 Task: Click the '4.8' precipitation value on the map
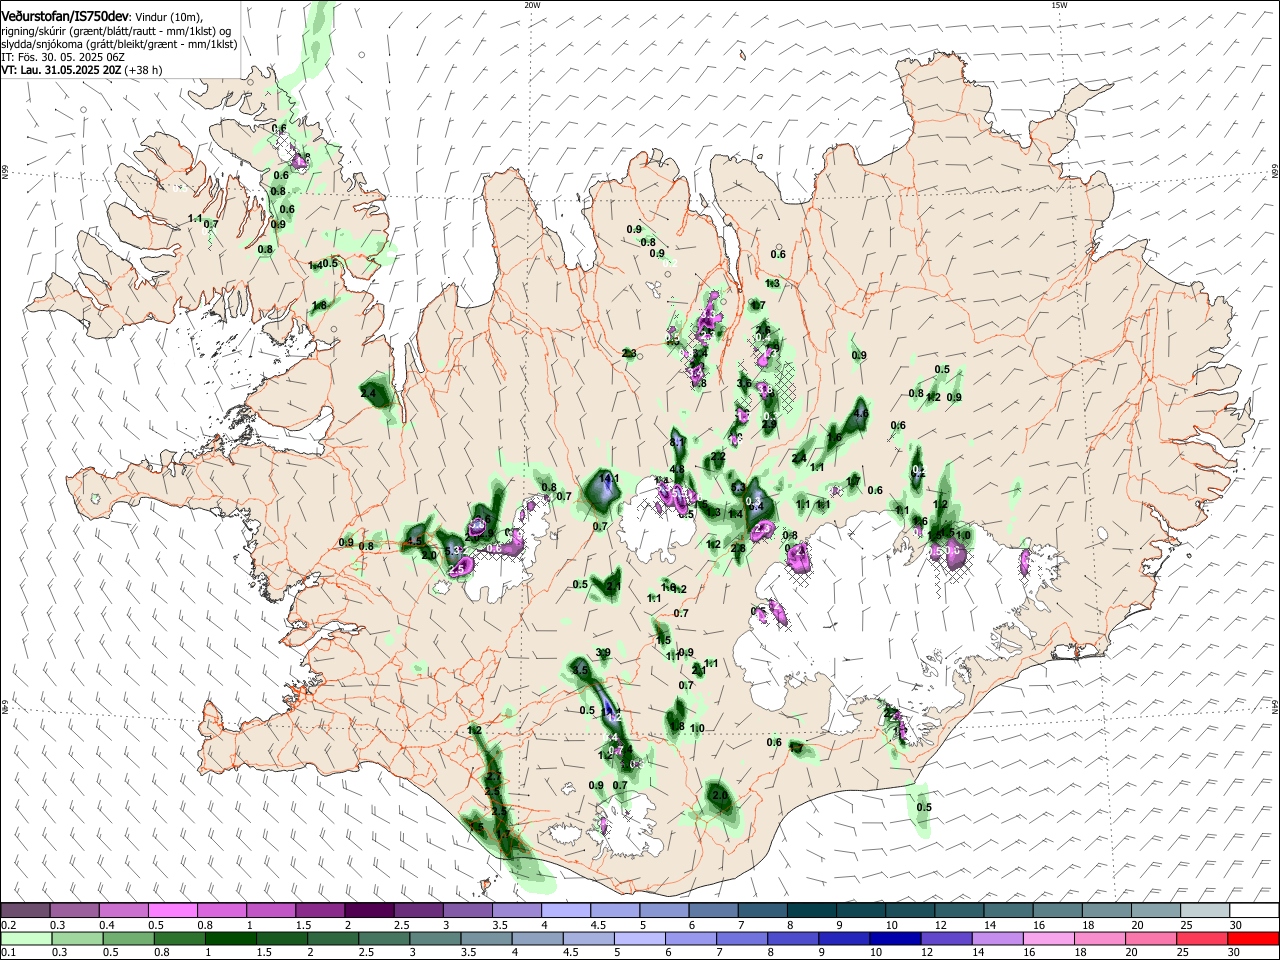click(x=677, y=470)
